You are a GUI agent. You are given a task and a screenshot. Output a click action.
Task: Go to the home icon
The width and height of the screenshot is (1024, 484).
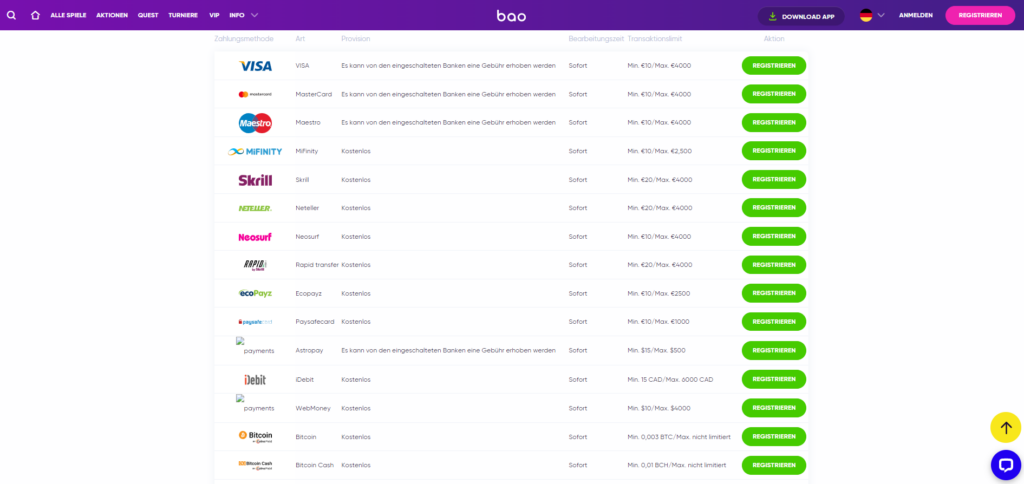click(x=35, y=15)
